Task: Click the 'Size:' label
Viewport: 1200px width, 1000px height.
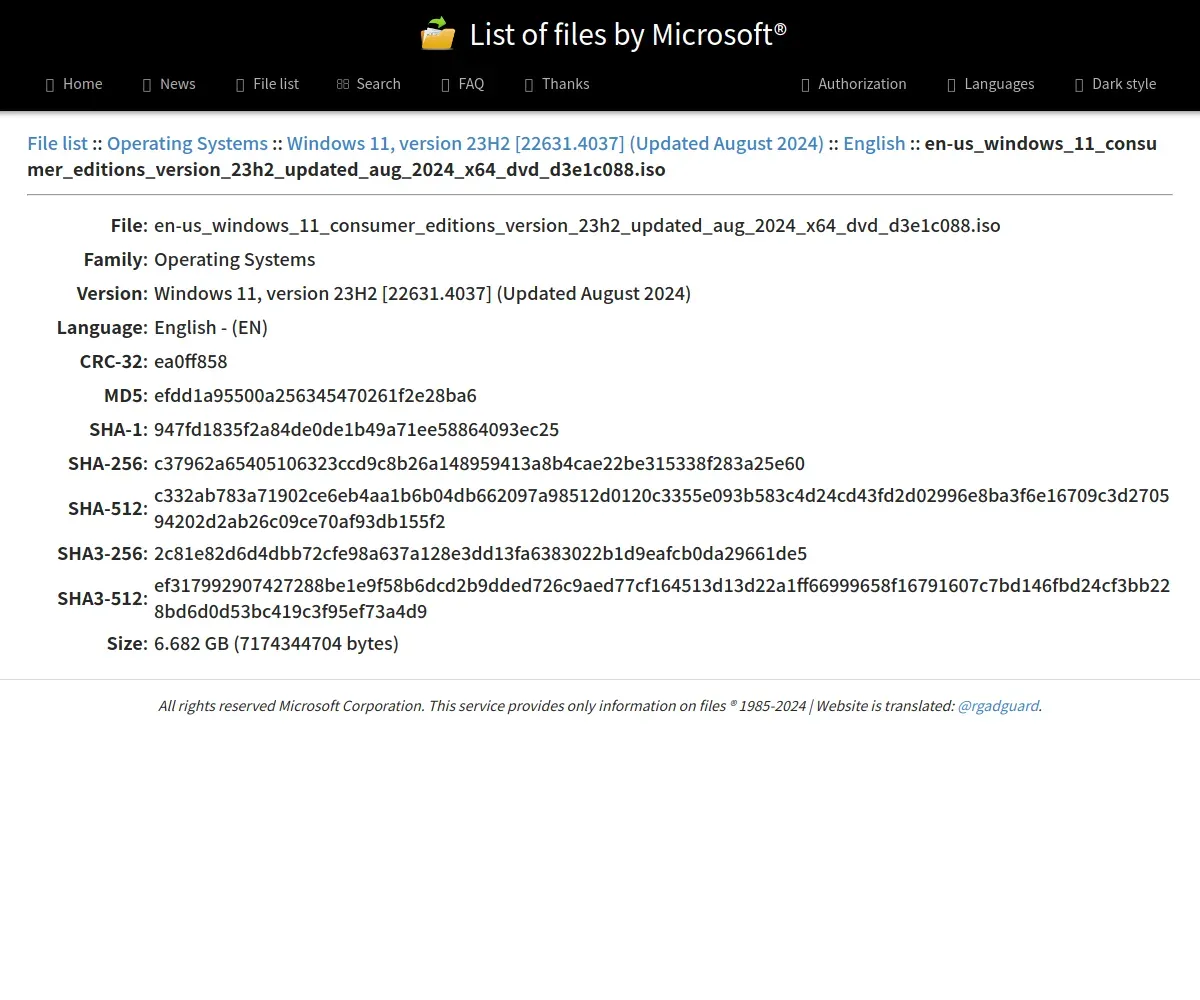Action: [127, 644]
